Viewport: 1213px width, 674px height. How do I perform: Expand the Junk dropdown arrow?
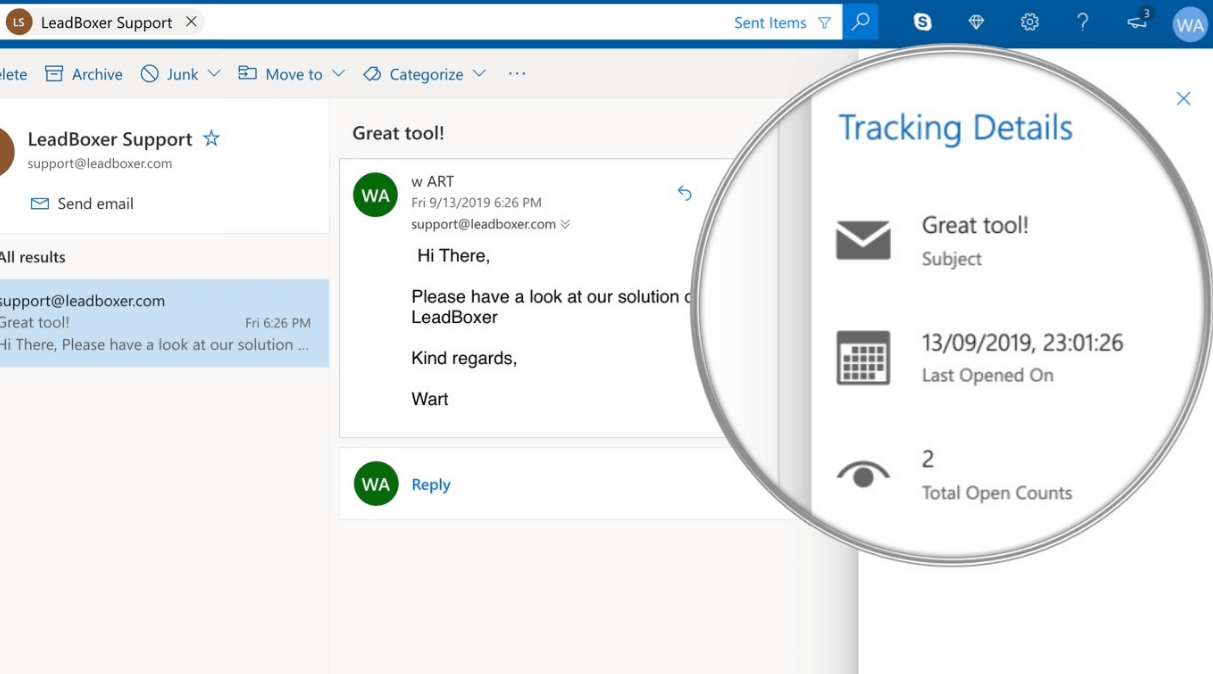point(214,74)
